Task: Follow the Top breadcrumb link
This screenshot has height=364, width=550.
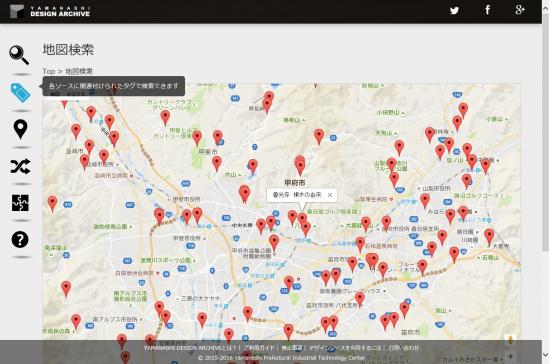Action: (x=49, y=71)
